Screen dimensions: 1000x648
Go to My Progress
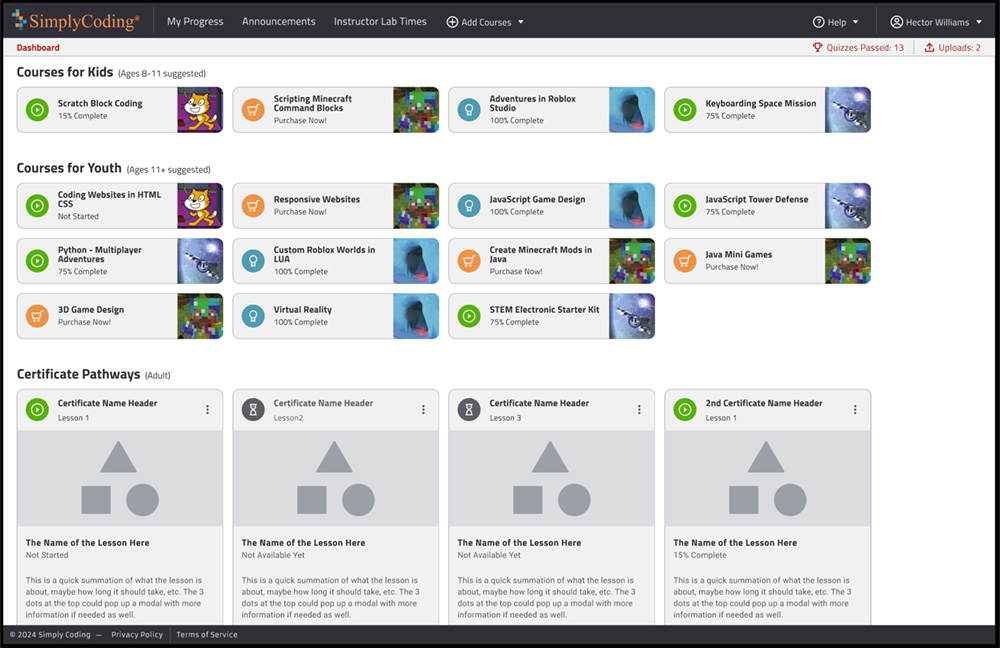tap(195, 22)
